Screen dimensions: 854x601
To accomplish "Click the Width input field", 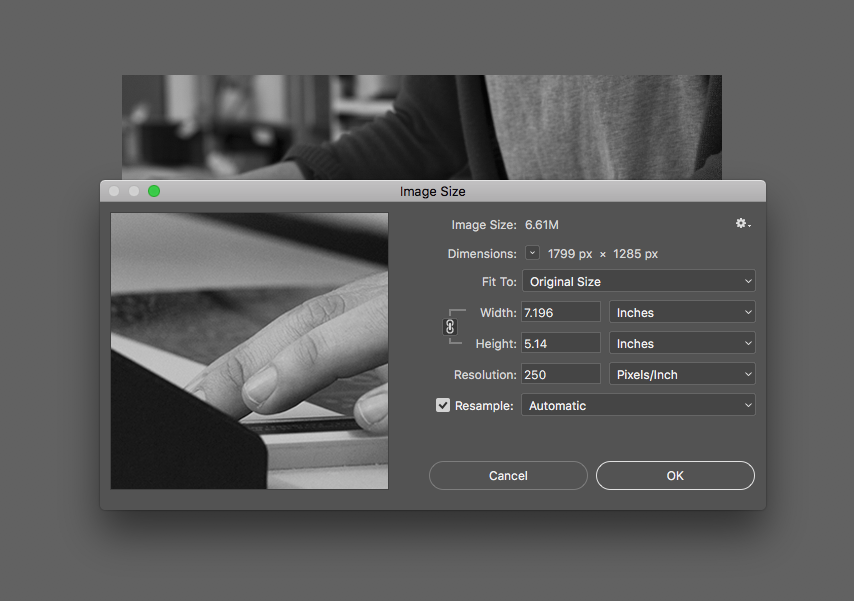I will pos(561,312).
